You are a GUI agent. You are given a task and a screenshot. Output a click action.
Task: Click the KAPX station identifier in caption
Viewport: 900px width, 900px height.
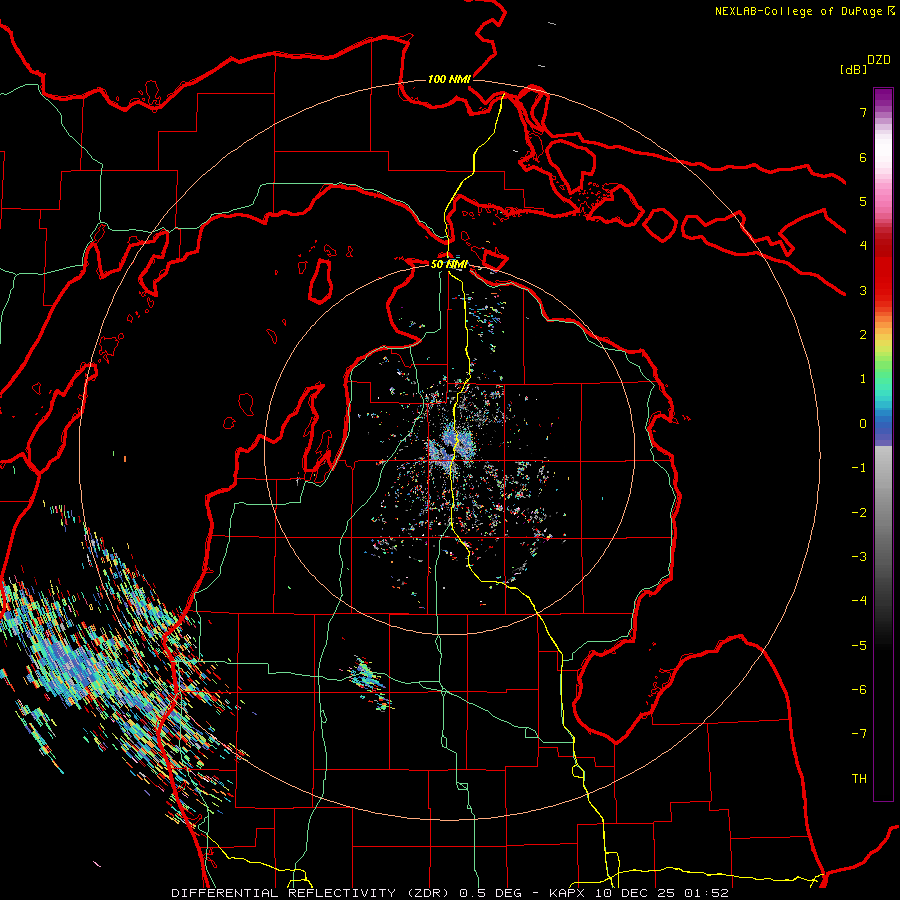567,893
